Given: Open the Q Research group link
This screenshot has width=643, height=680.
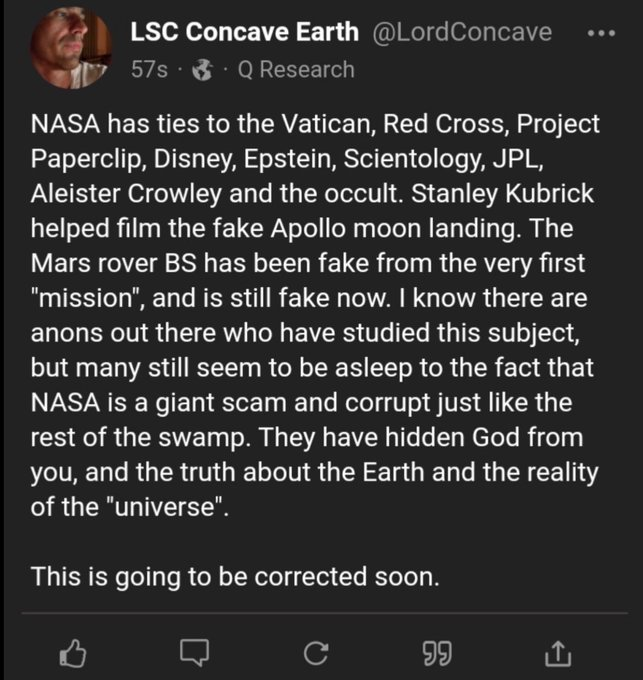Looking at the screenshot, I should (291, 70).
